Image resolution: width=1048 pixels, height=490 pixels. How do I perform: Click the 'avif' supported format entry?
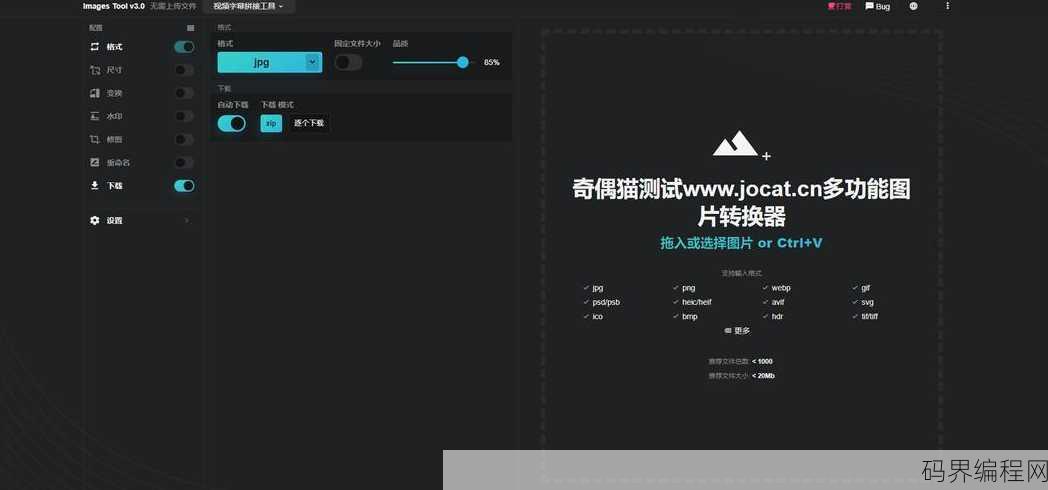point(778,302)
